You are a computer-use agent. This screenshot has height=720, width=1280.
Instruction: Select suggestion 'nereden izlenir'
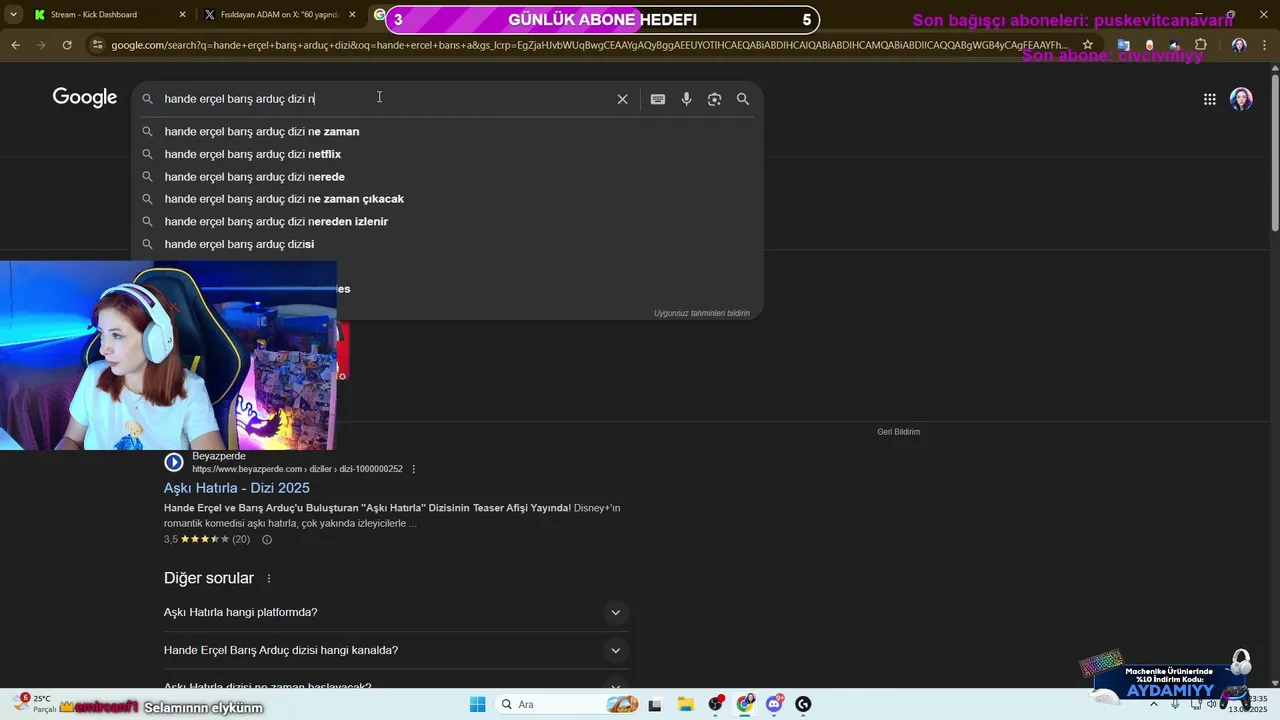tap(447, 221)
